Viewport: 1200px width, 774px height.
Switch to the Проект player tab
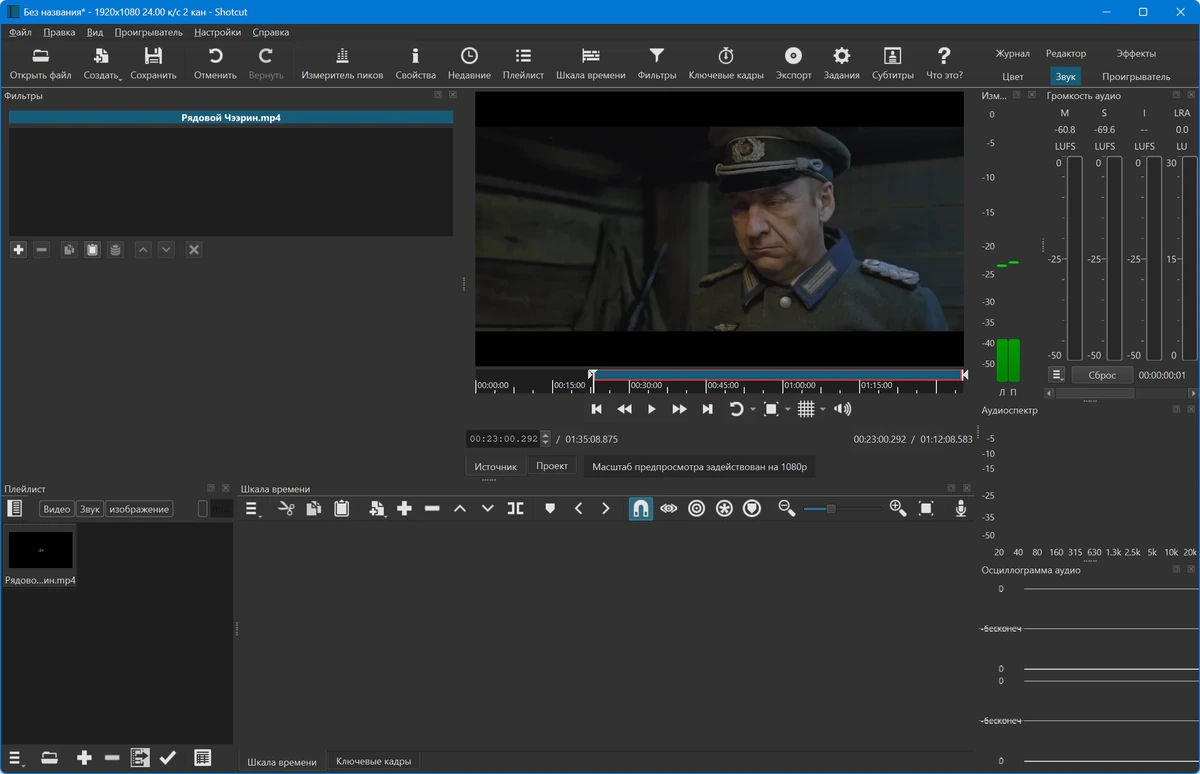click(x=552, y=466)
